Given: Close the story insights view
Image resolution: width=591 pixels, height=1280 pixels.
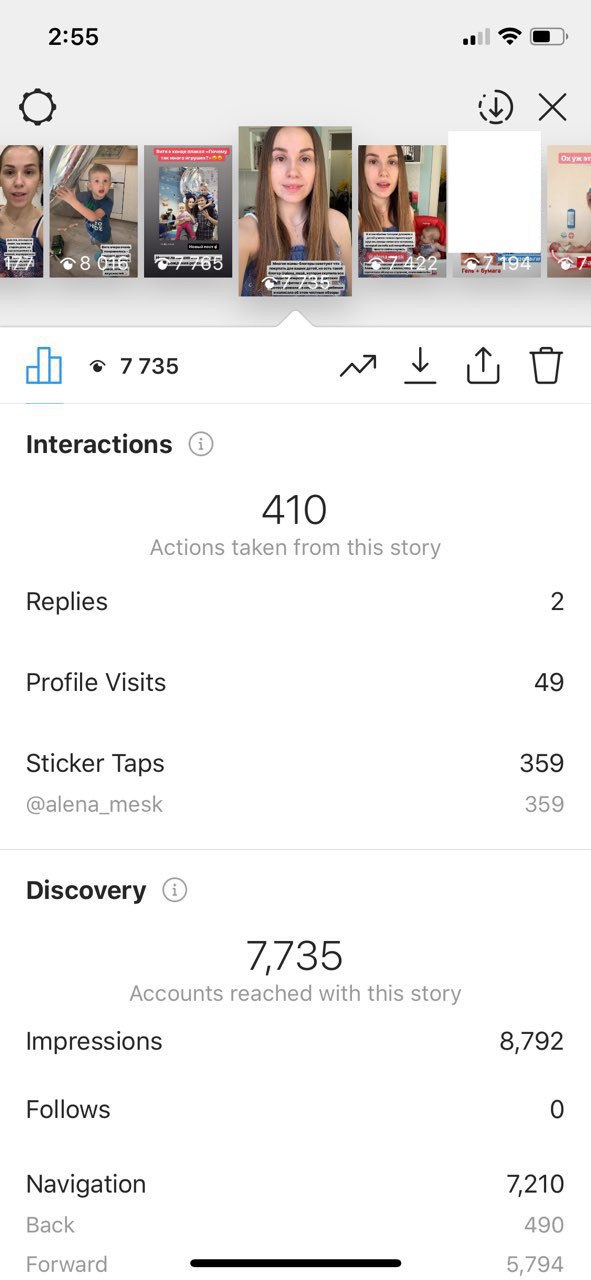Looking at the screenshot, I should coord(552,107).
